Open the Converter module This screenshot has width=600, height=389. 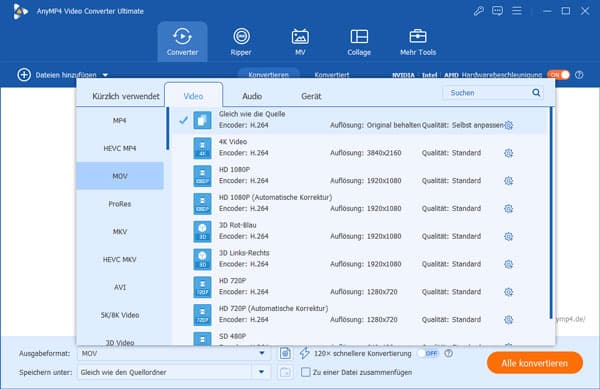pyautogui.click(x=183, y=42)
